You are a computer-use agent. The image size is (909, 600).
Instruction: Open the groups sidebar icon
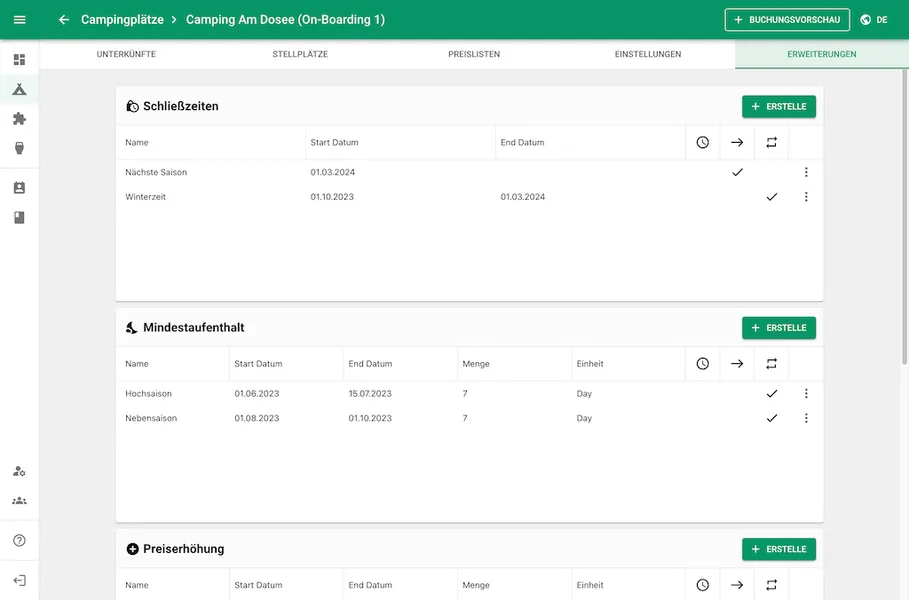coord(19,501)
